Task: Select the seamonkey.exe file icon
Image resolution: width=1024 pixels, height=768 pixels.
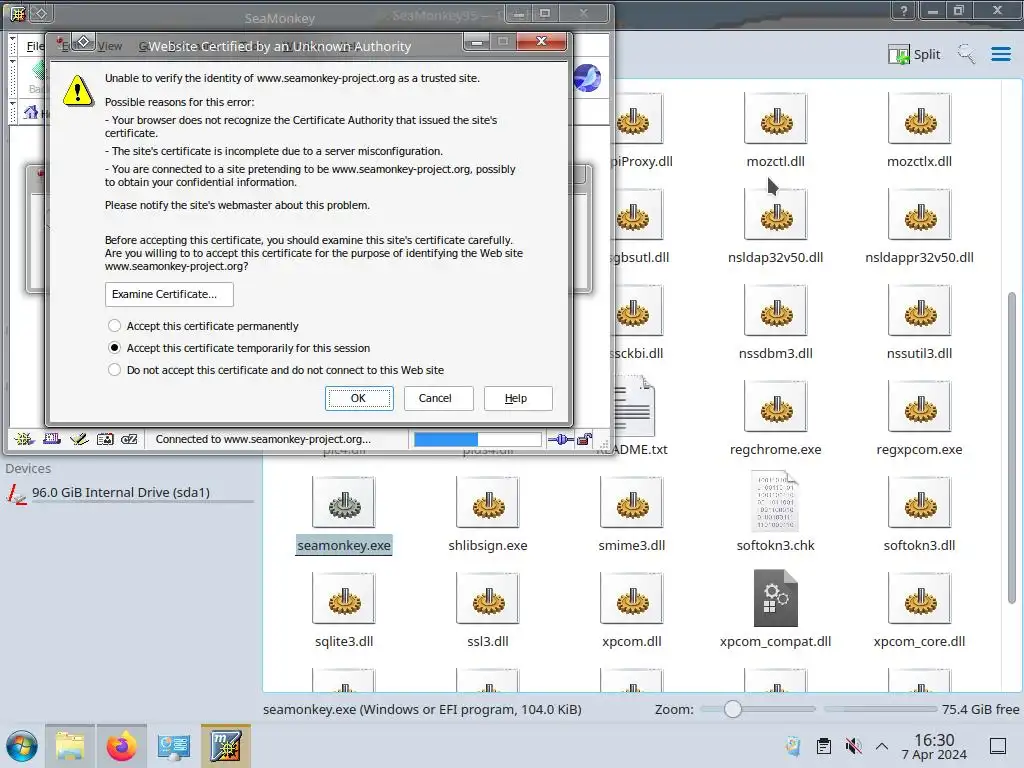Action: pyautogui.click(x=344, y=503)
